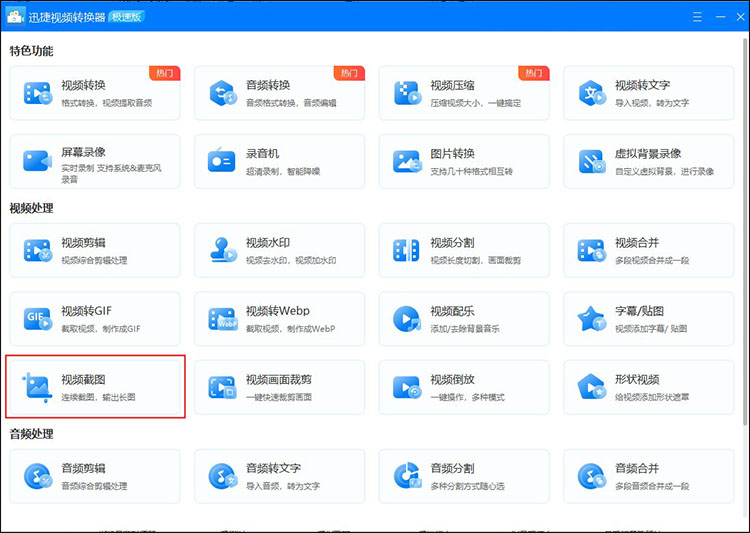This screenshot has height=533, width=750.
Task: Click the 音频转换 title text
Action: [268, 85]
